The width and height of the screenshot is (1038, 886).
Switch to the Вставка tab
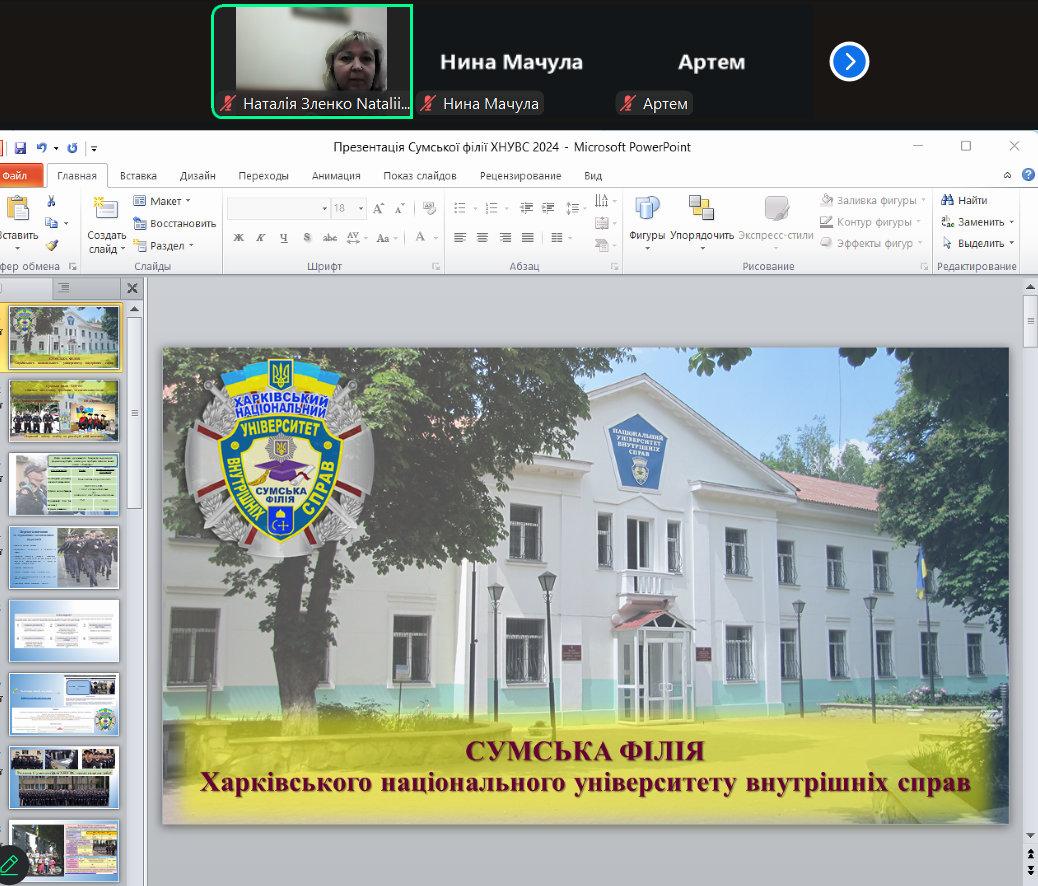point(138,176)
